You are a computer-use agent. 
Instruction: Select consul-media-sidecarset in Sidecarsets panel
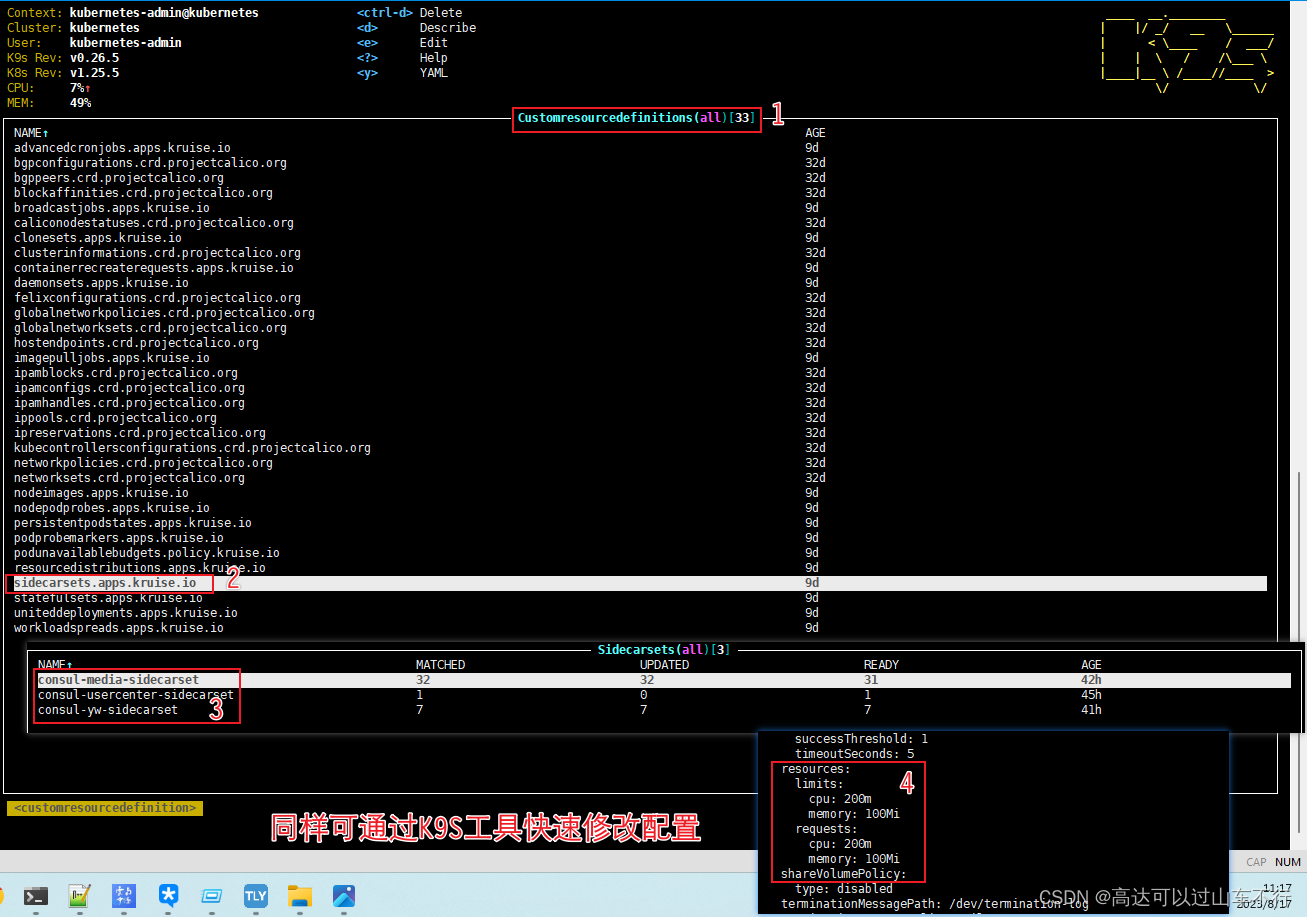[664, 680]
